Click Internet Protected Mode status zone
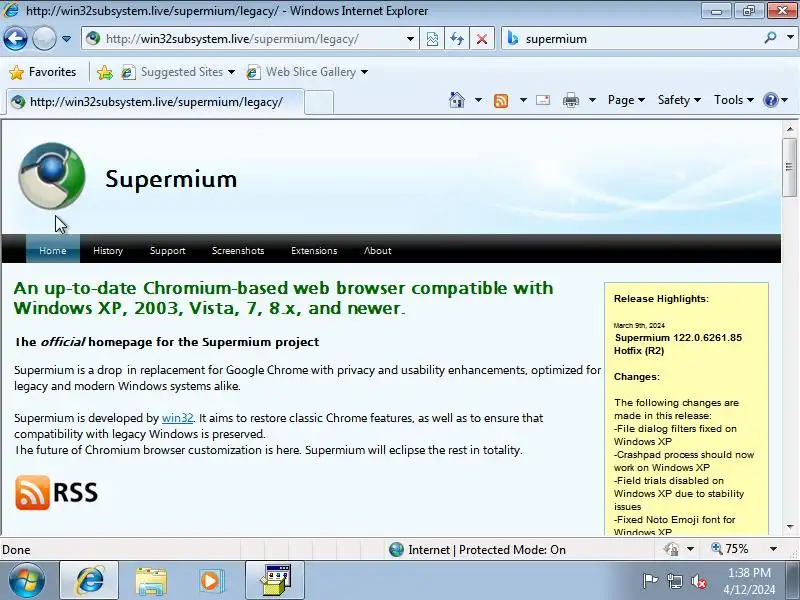This screenshot has width=800, height=600. click(x=478, y=549)
